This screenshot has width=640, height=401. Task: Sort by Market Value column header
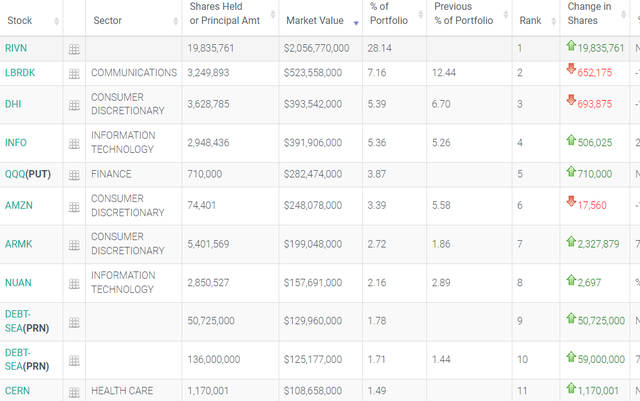tap(314, 20)
